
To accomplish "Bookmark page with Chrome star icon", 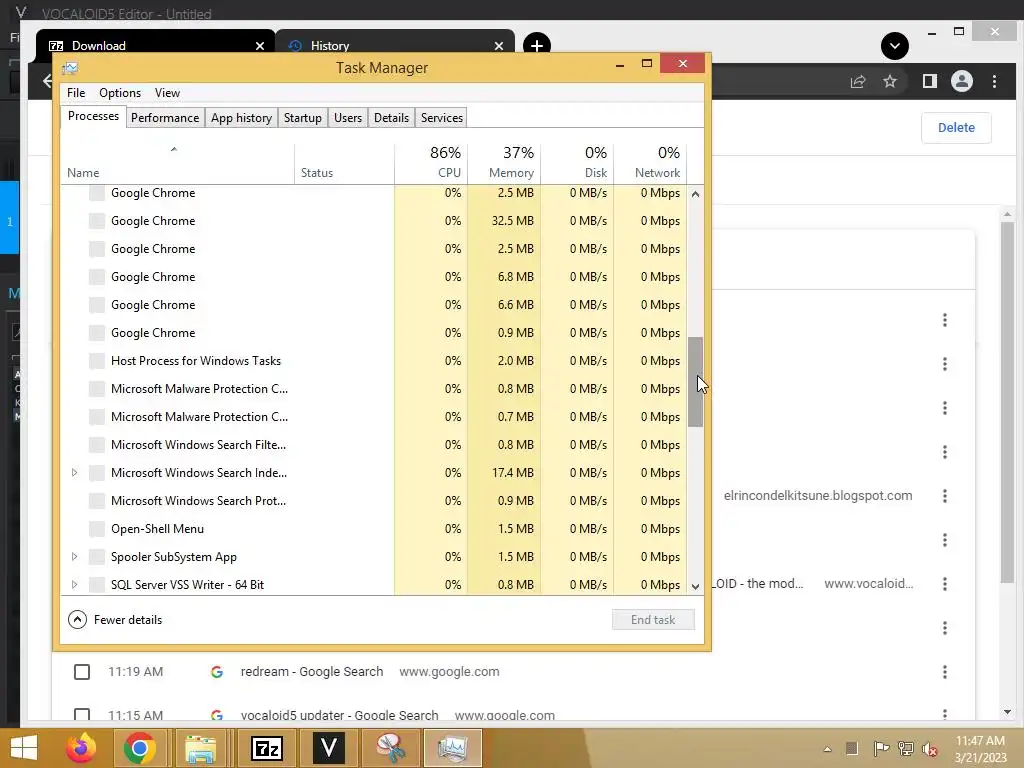I will (x=889, y=82).
